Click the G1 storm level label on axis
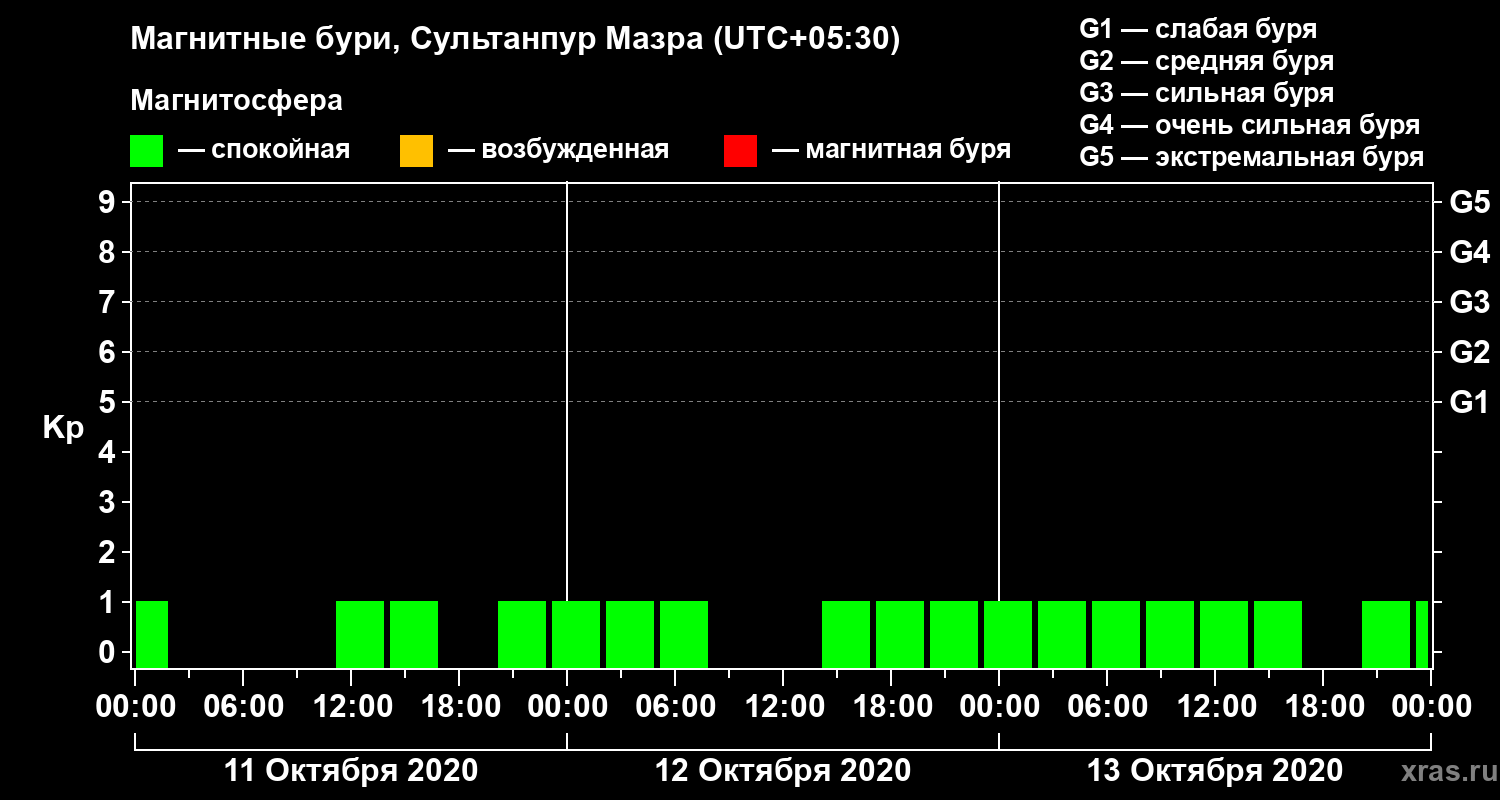Screen dimensions: 1500x800 tap(1470, 403)
